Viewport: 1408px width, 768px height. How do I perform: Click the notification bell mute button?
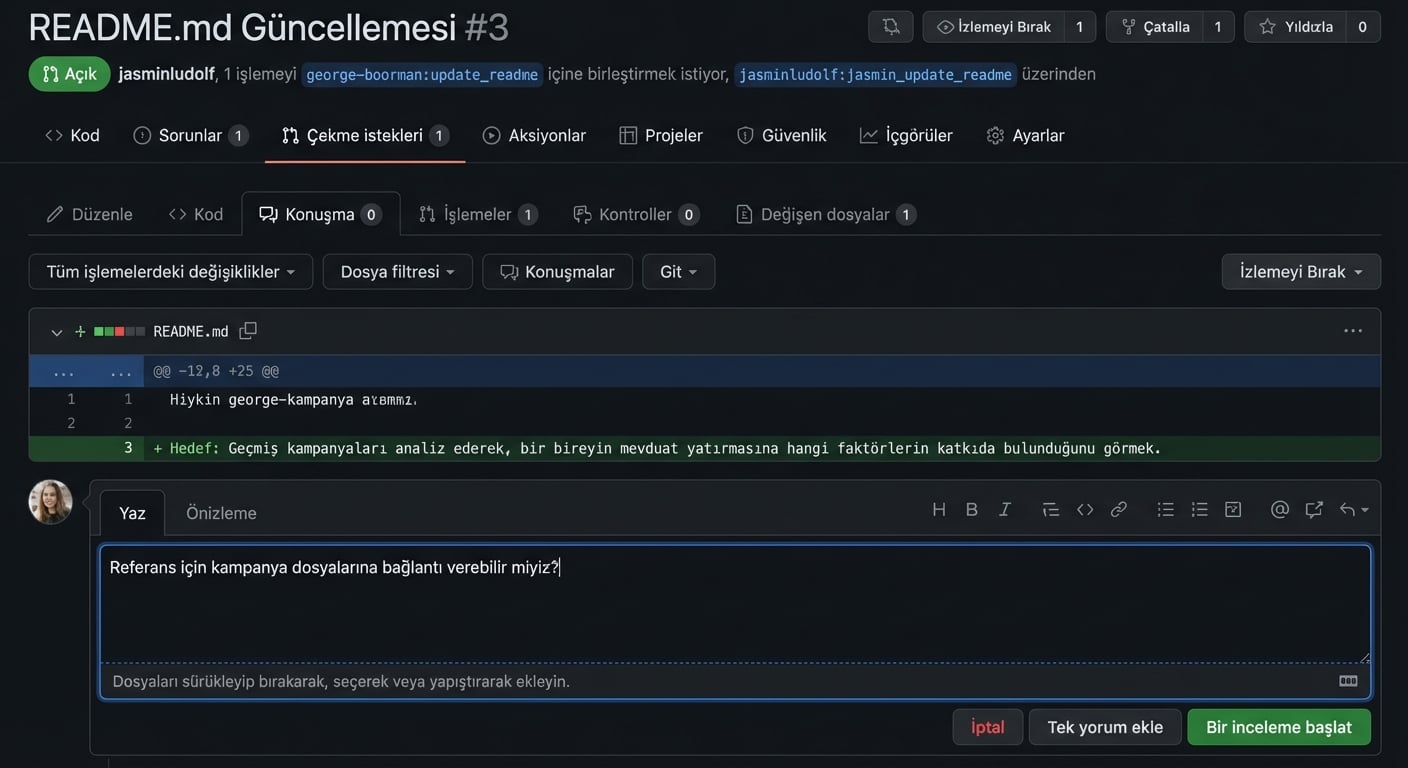(890, 27)
